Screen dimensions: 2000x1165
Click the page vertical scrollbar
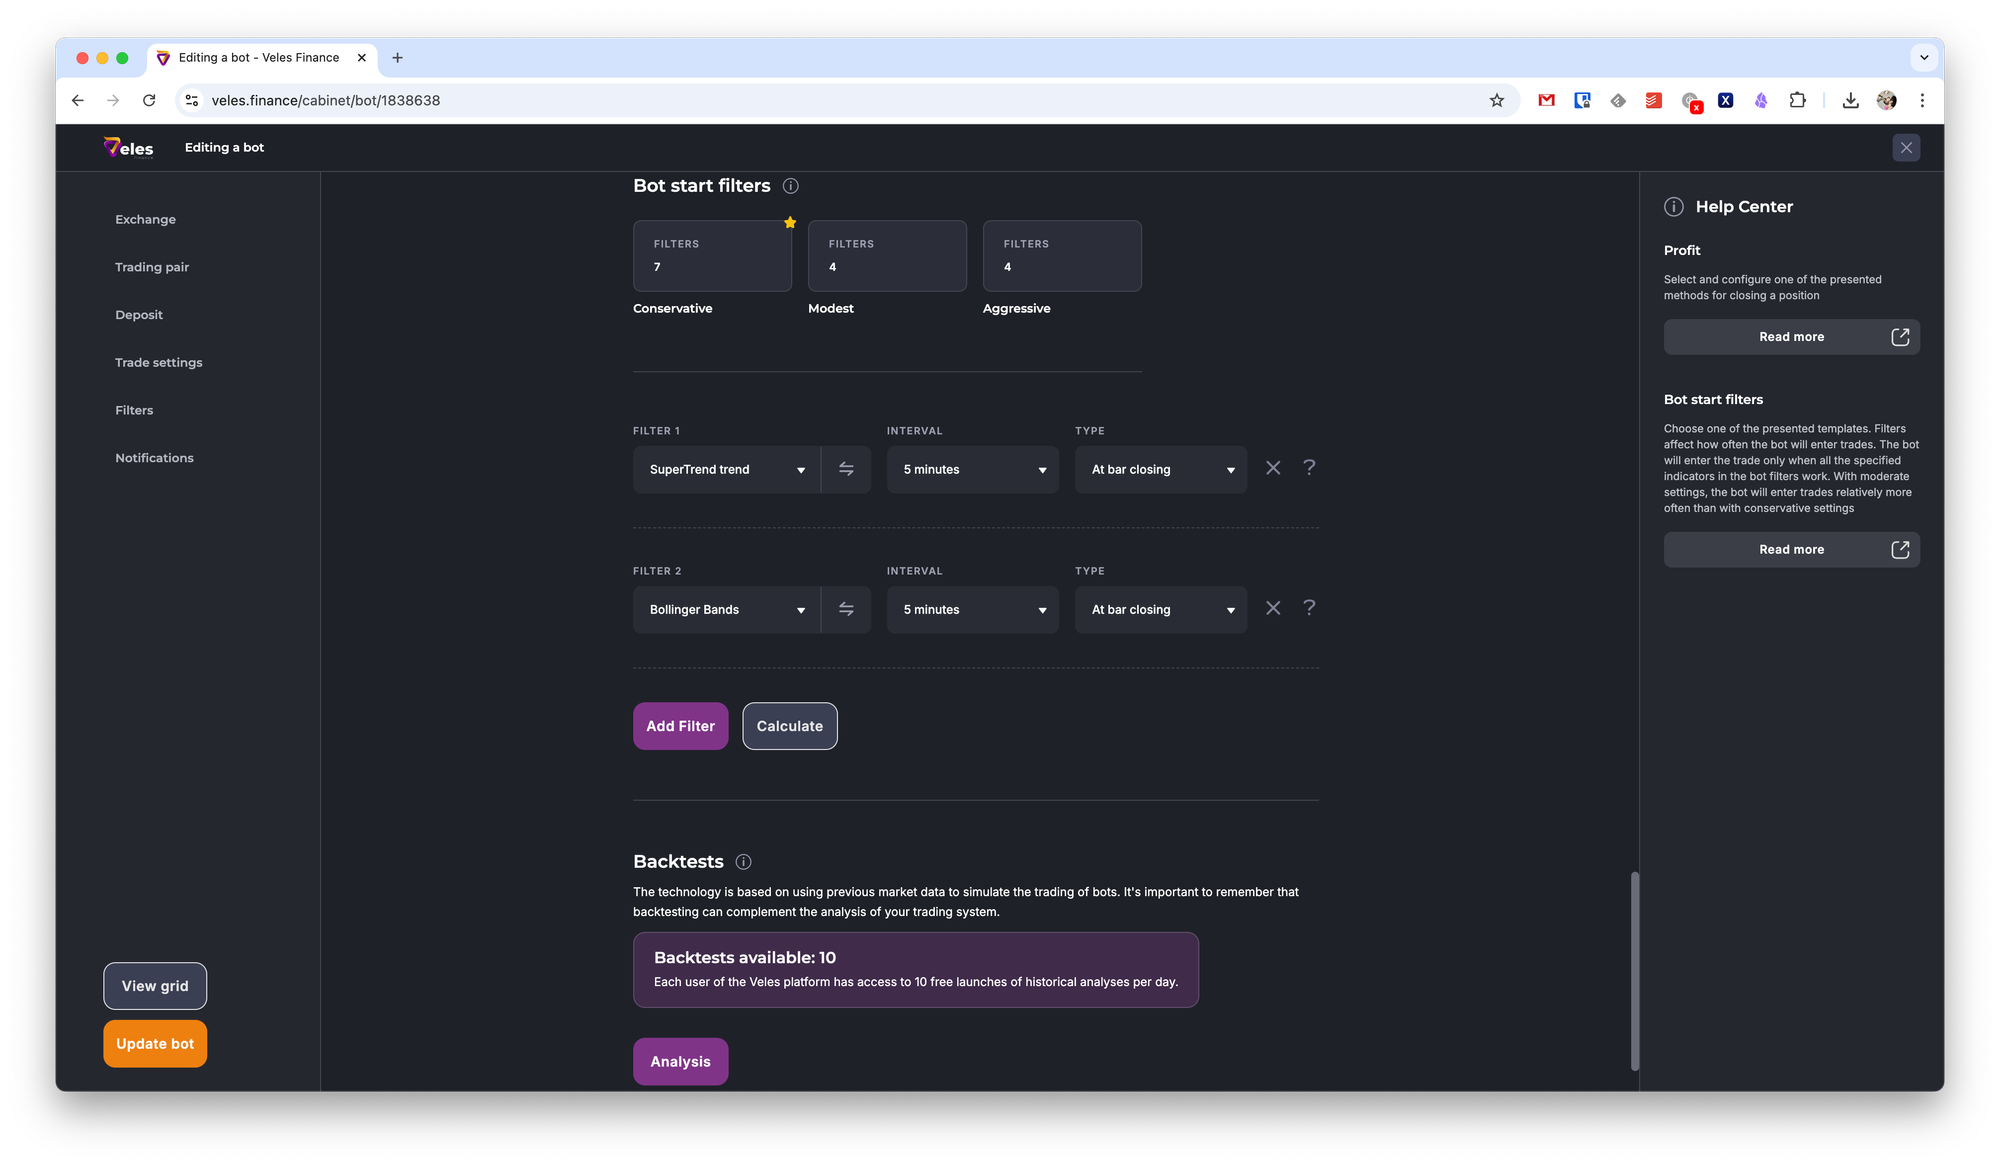click(x=1635, y=970)
